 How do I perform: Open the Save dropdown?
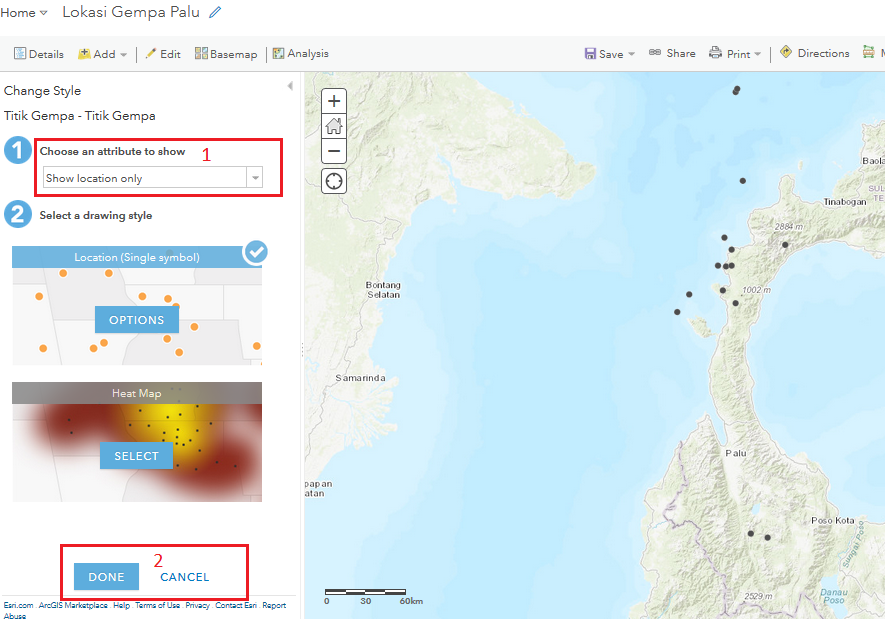[x=610, y=54]
